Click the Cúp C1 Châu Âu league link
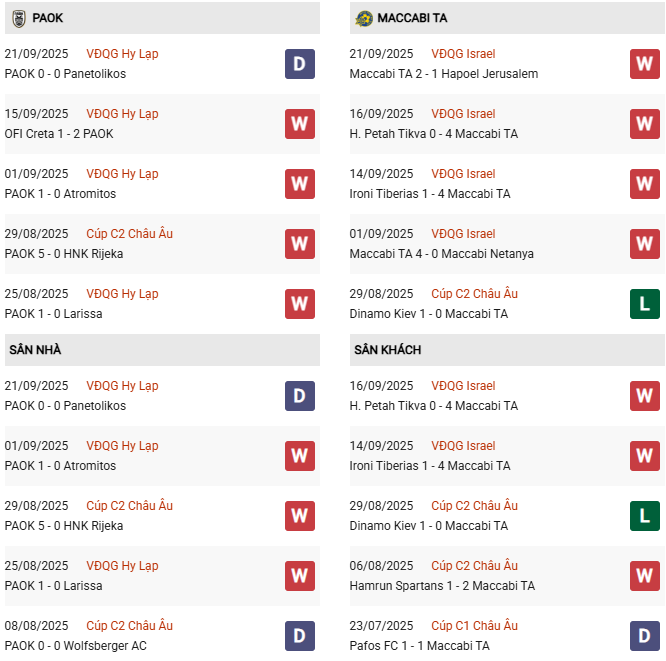The height and width of the screenshot is (661, 666). click(x=474, y=626)
